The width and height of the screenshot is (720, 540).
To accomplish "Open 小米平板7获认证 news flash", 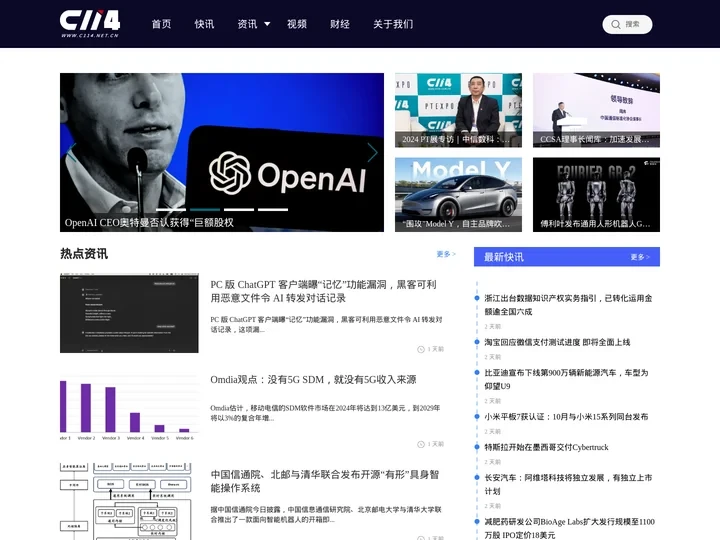I will tap(566, 417).
